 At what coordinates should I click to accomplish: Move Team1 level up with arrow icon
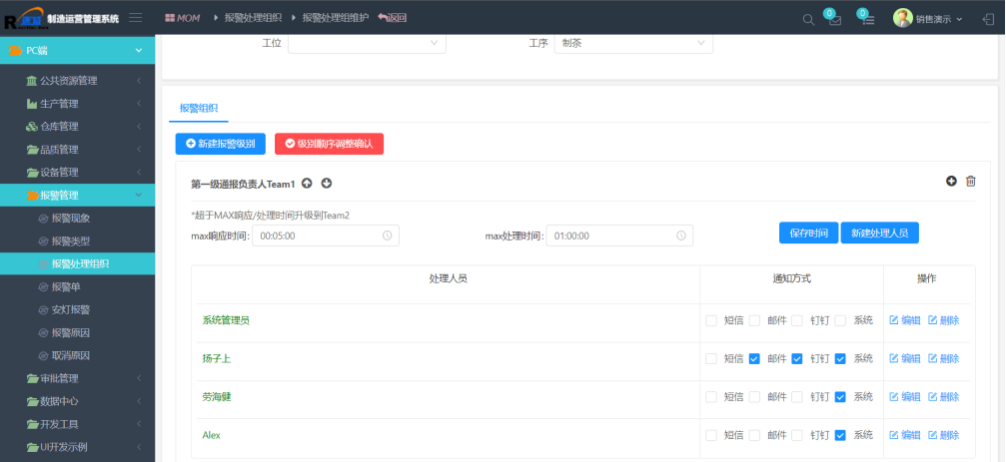[307, 183]
